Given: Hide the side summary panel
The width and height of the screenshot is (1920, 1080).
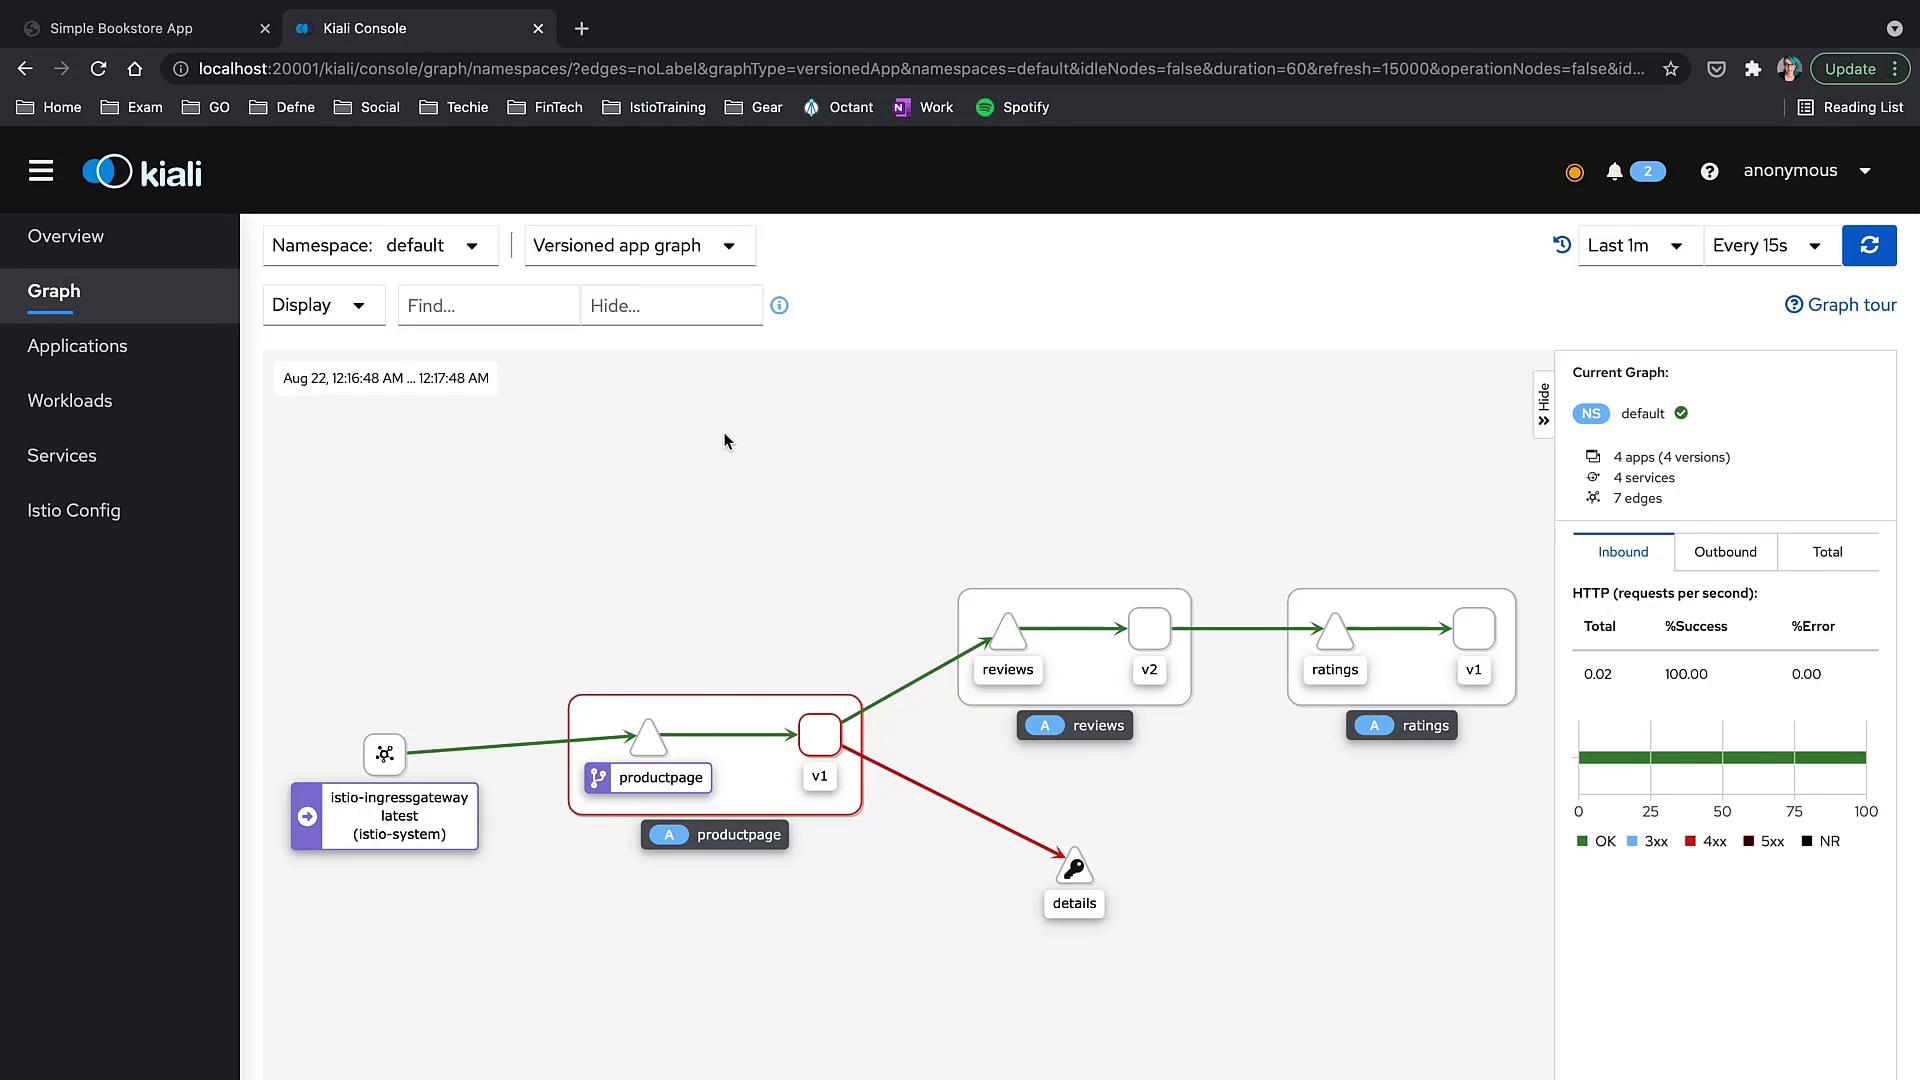Looking at the screenshot, I should click(x=1543, y=404).
